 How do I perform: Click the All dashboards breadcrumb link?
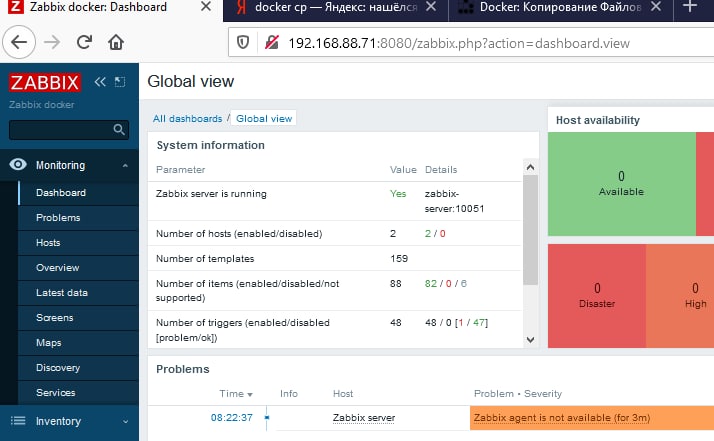pos(187,118)
